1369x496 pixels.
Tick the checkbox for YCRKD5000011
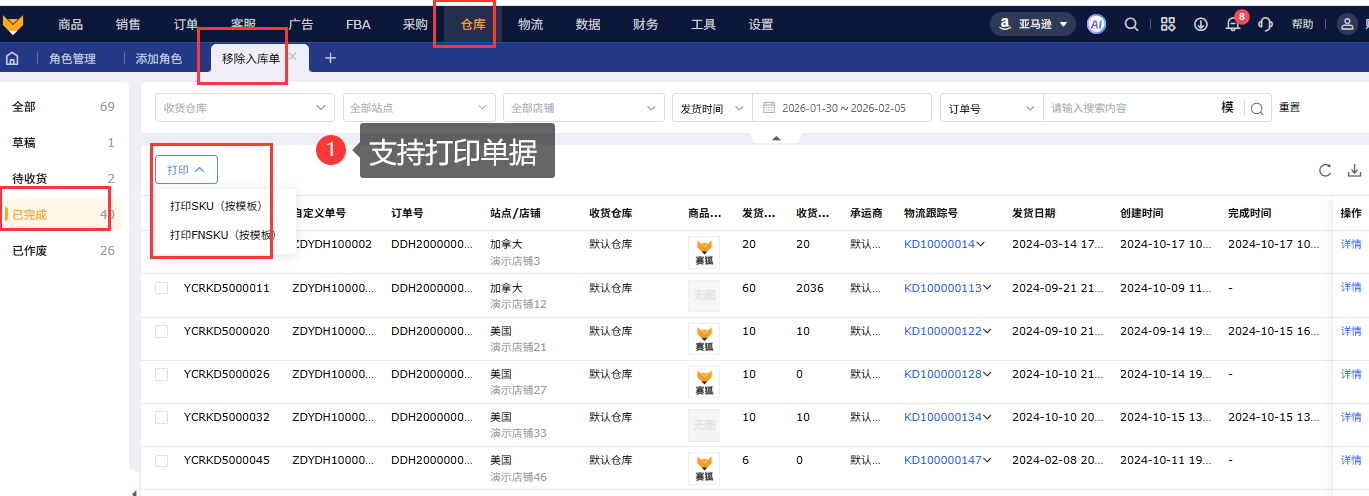click(x=162, y=288)
